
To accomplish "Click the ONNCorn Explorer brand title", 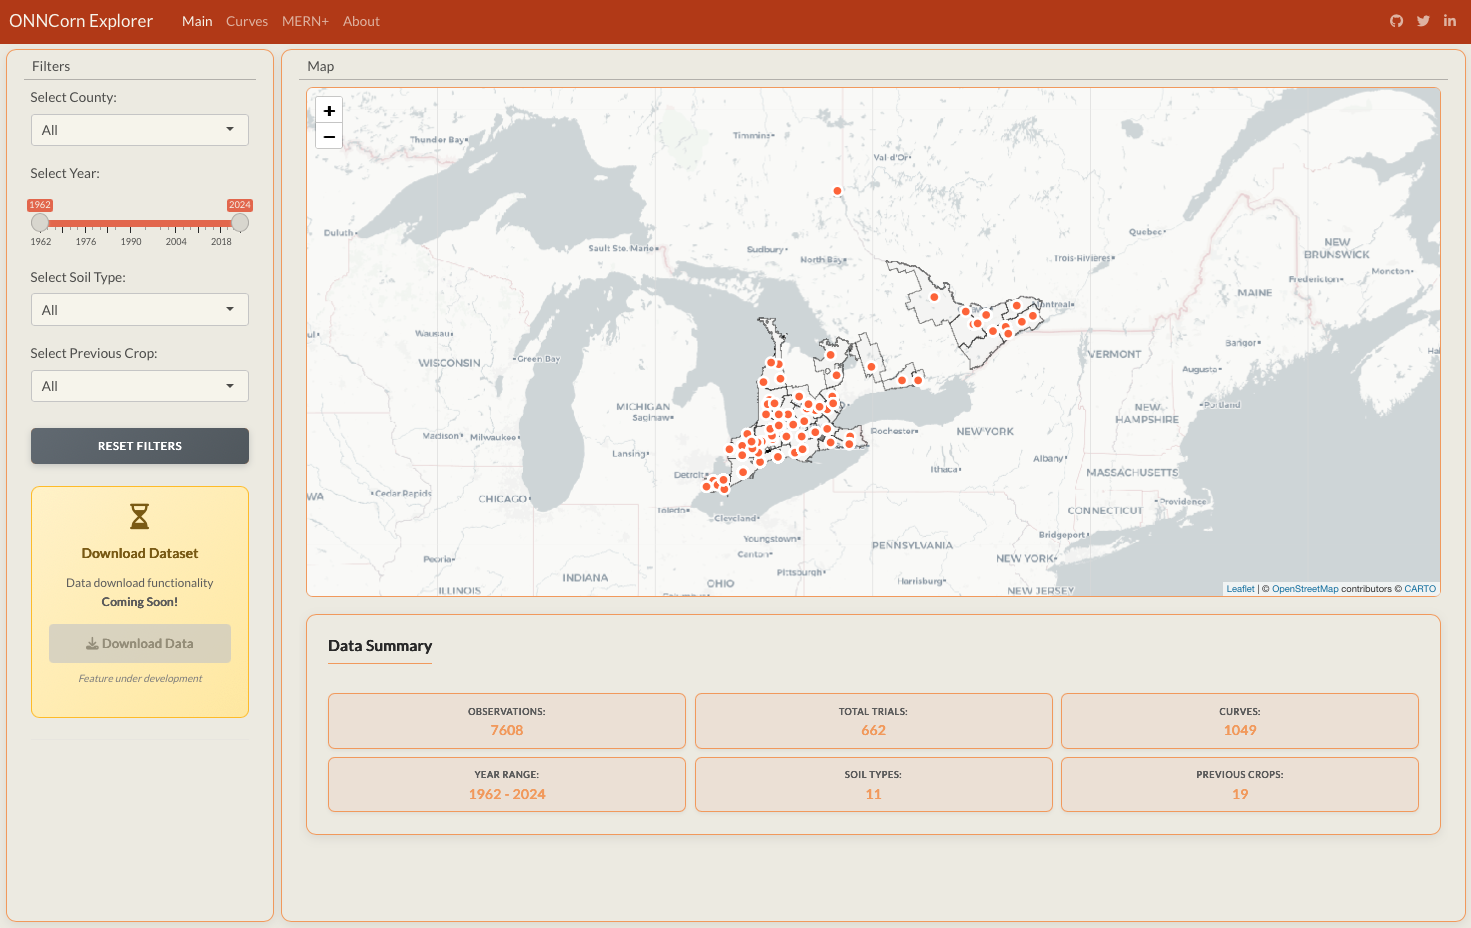I will 81,21.
